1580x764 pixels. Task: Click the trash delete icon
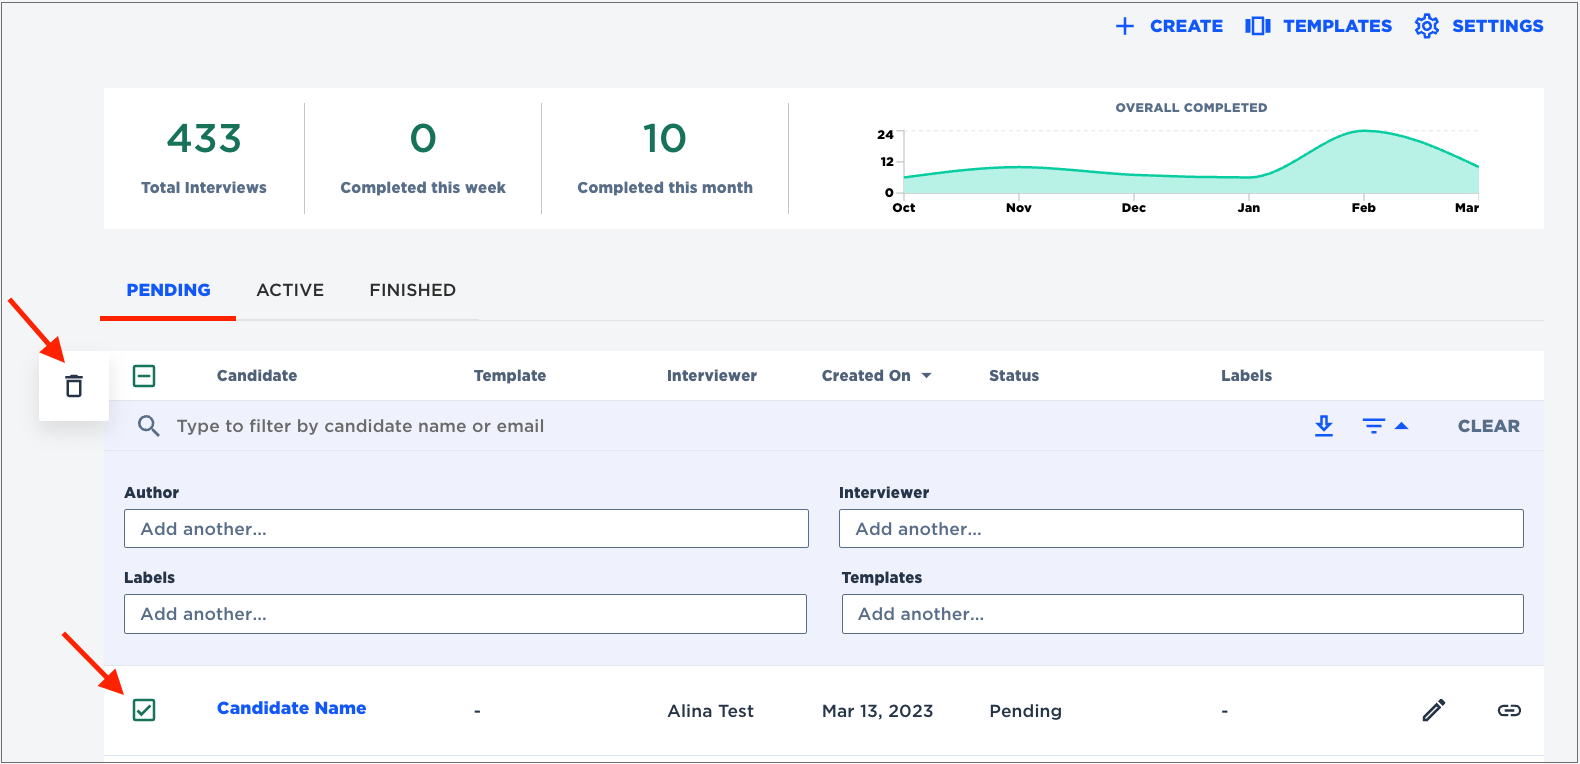(x=74, y=386)
